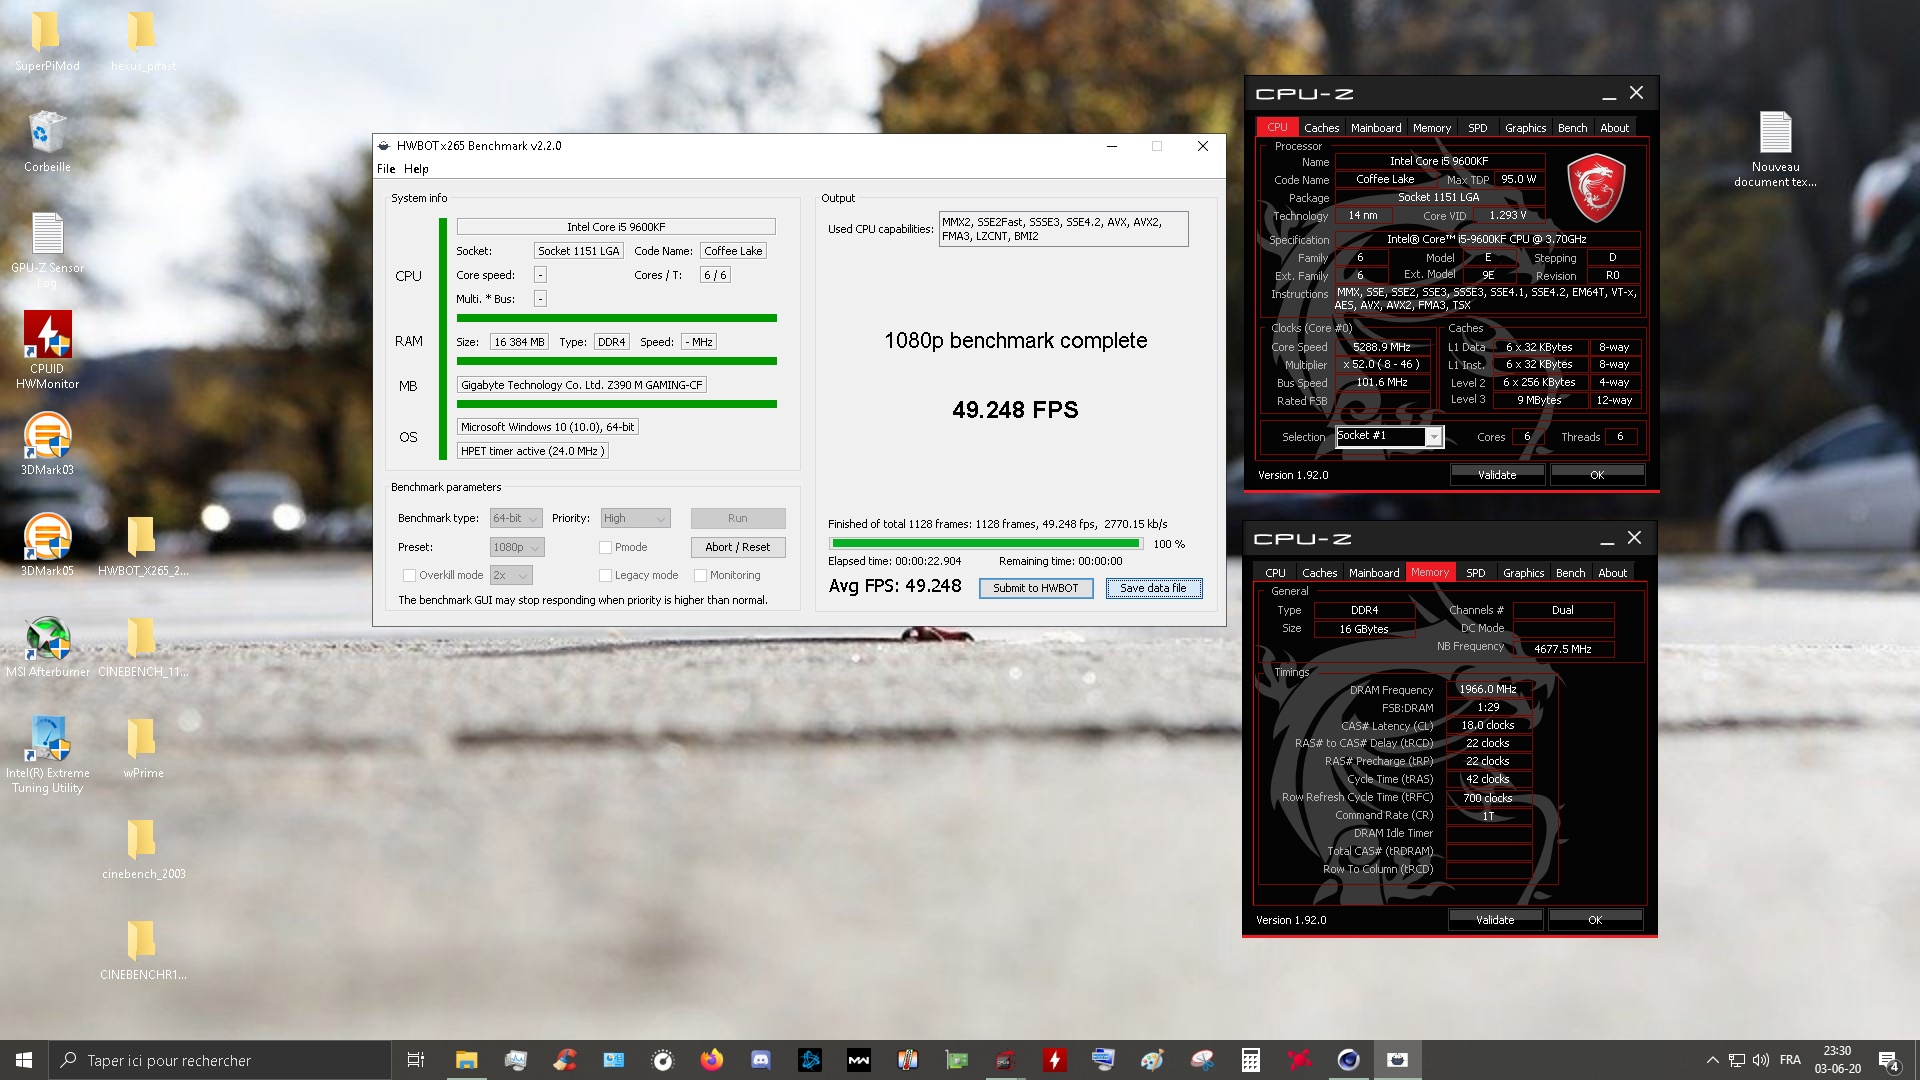Switch to SPD tab in upper CPU-Z

1477,128
